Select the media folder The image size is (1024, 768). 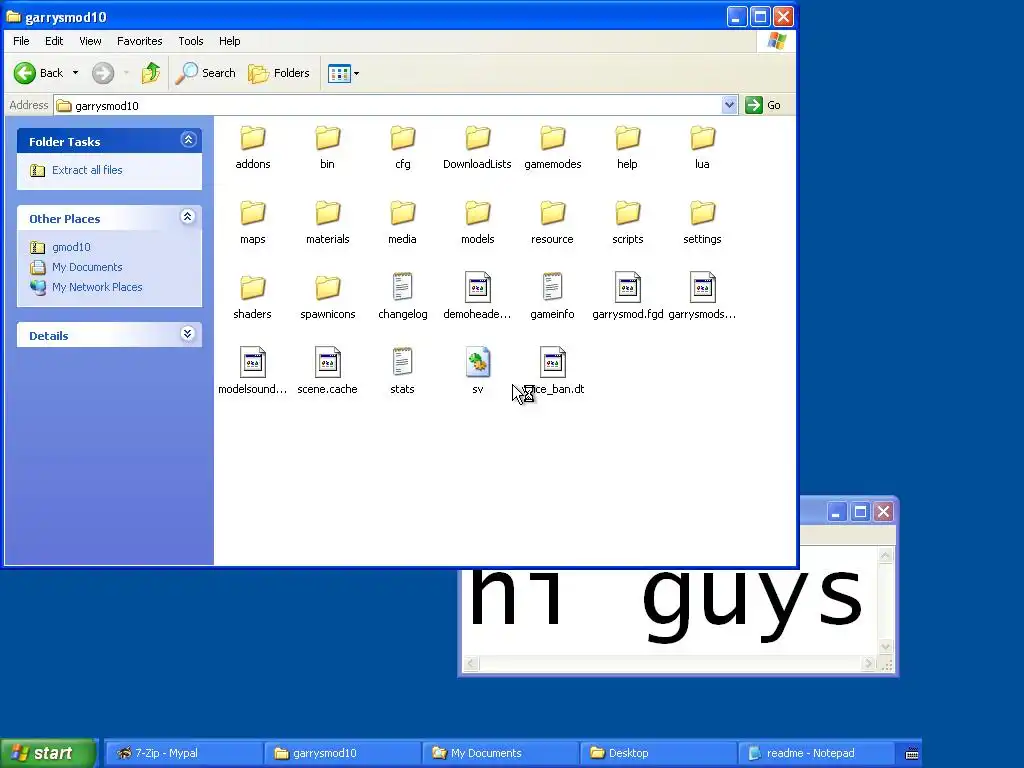pos(402,223)
